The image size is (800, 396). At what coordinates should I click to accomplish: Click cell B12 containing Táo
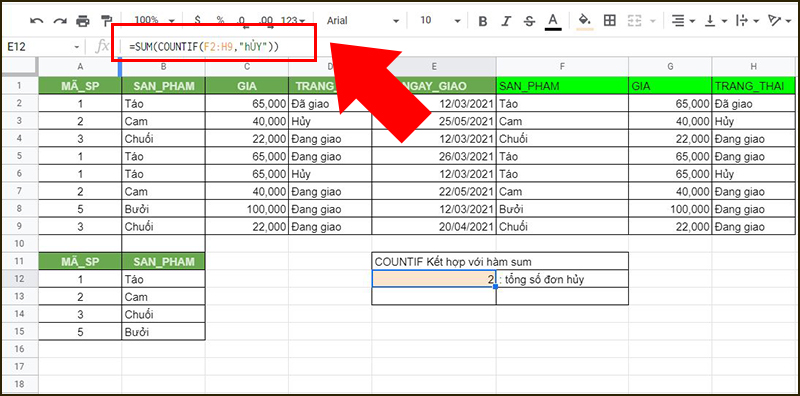pos(164,279)
